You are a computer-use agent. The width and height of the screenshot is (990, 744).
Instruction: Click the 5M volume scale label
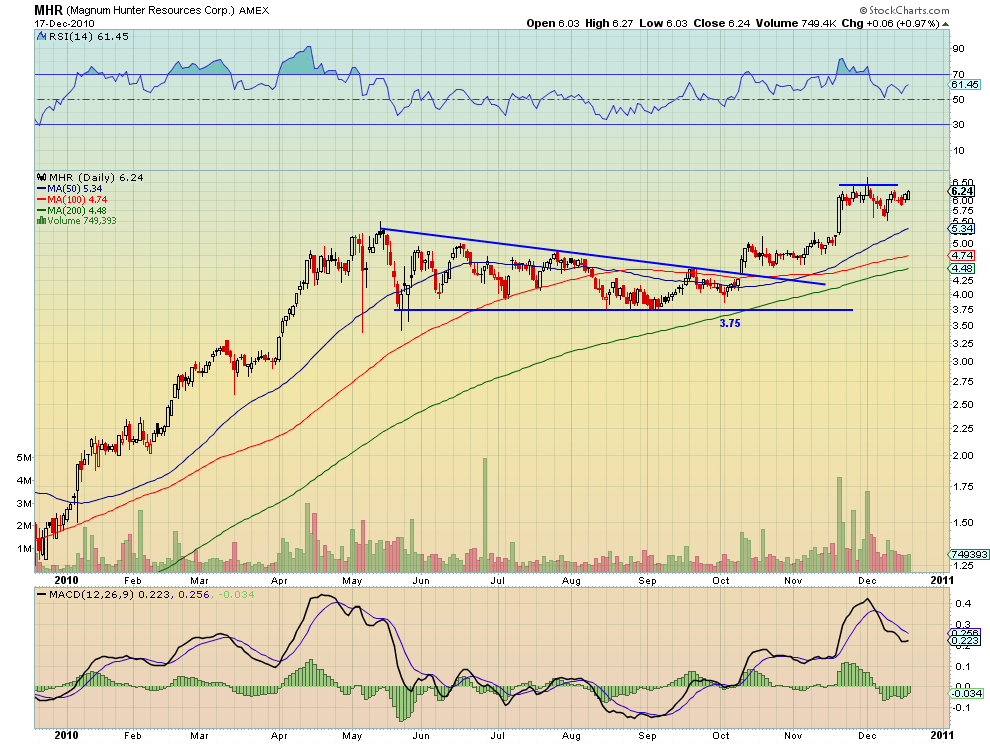[x=24, y=457]
